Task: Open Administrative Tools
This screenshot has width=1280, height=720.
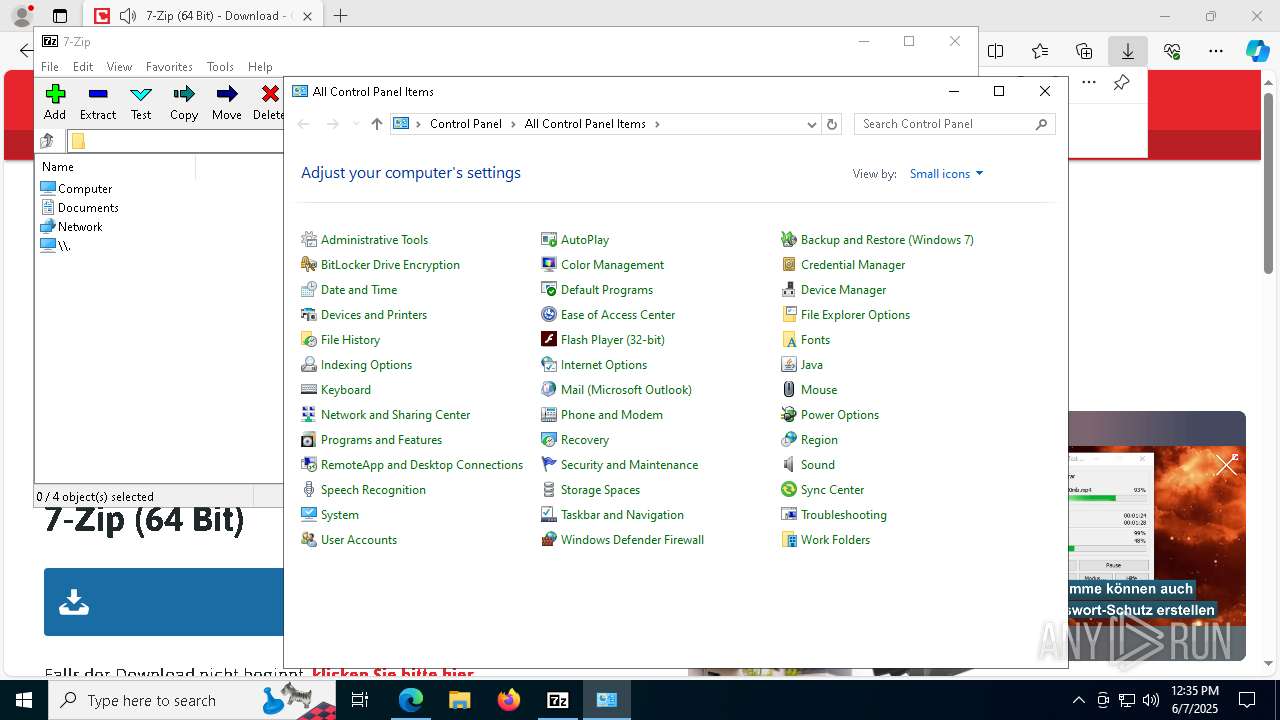Action: (374, 240)
